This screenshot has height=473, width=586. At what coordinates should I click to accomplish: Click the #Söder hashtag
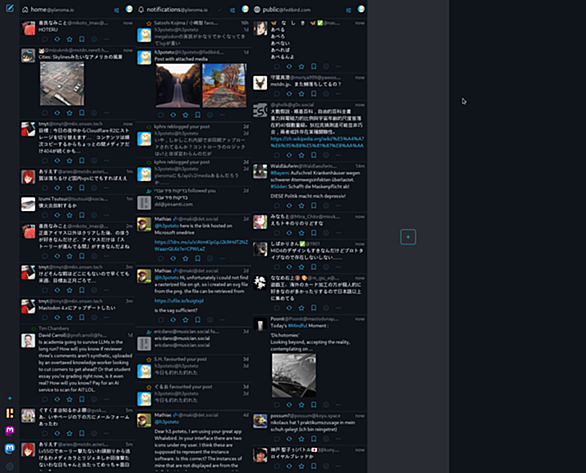click(278, 186)
